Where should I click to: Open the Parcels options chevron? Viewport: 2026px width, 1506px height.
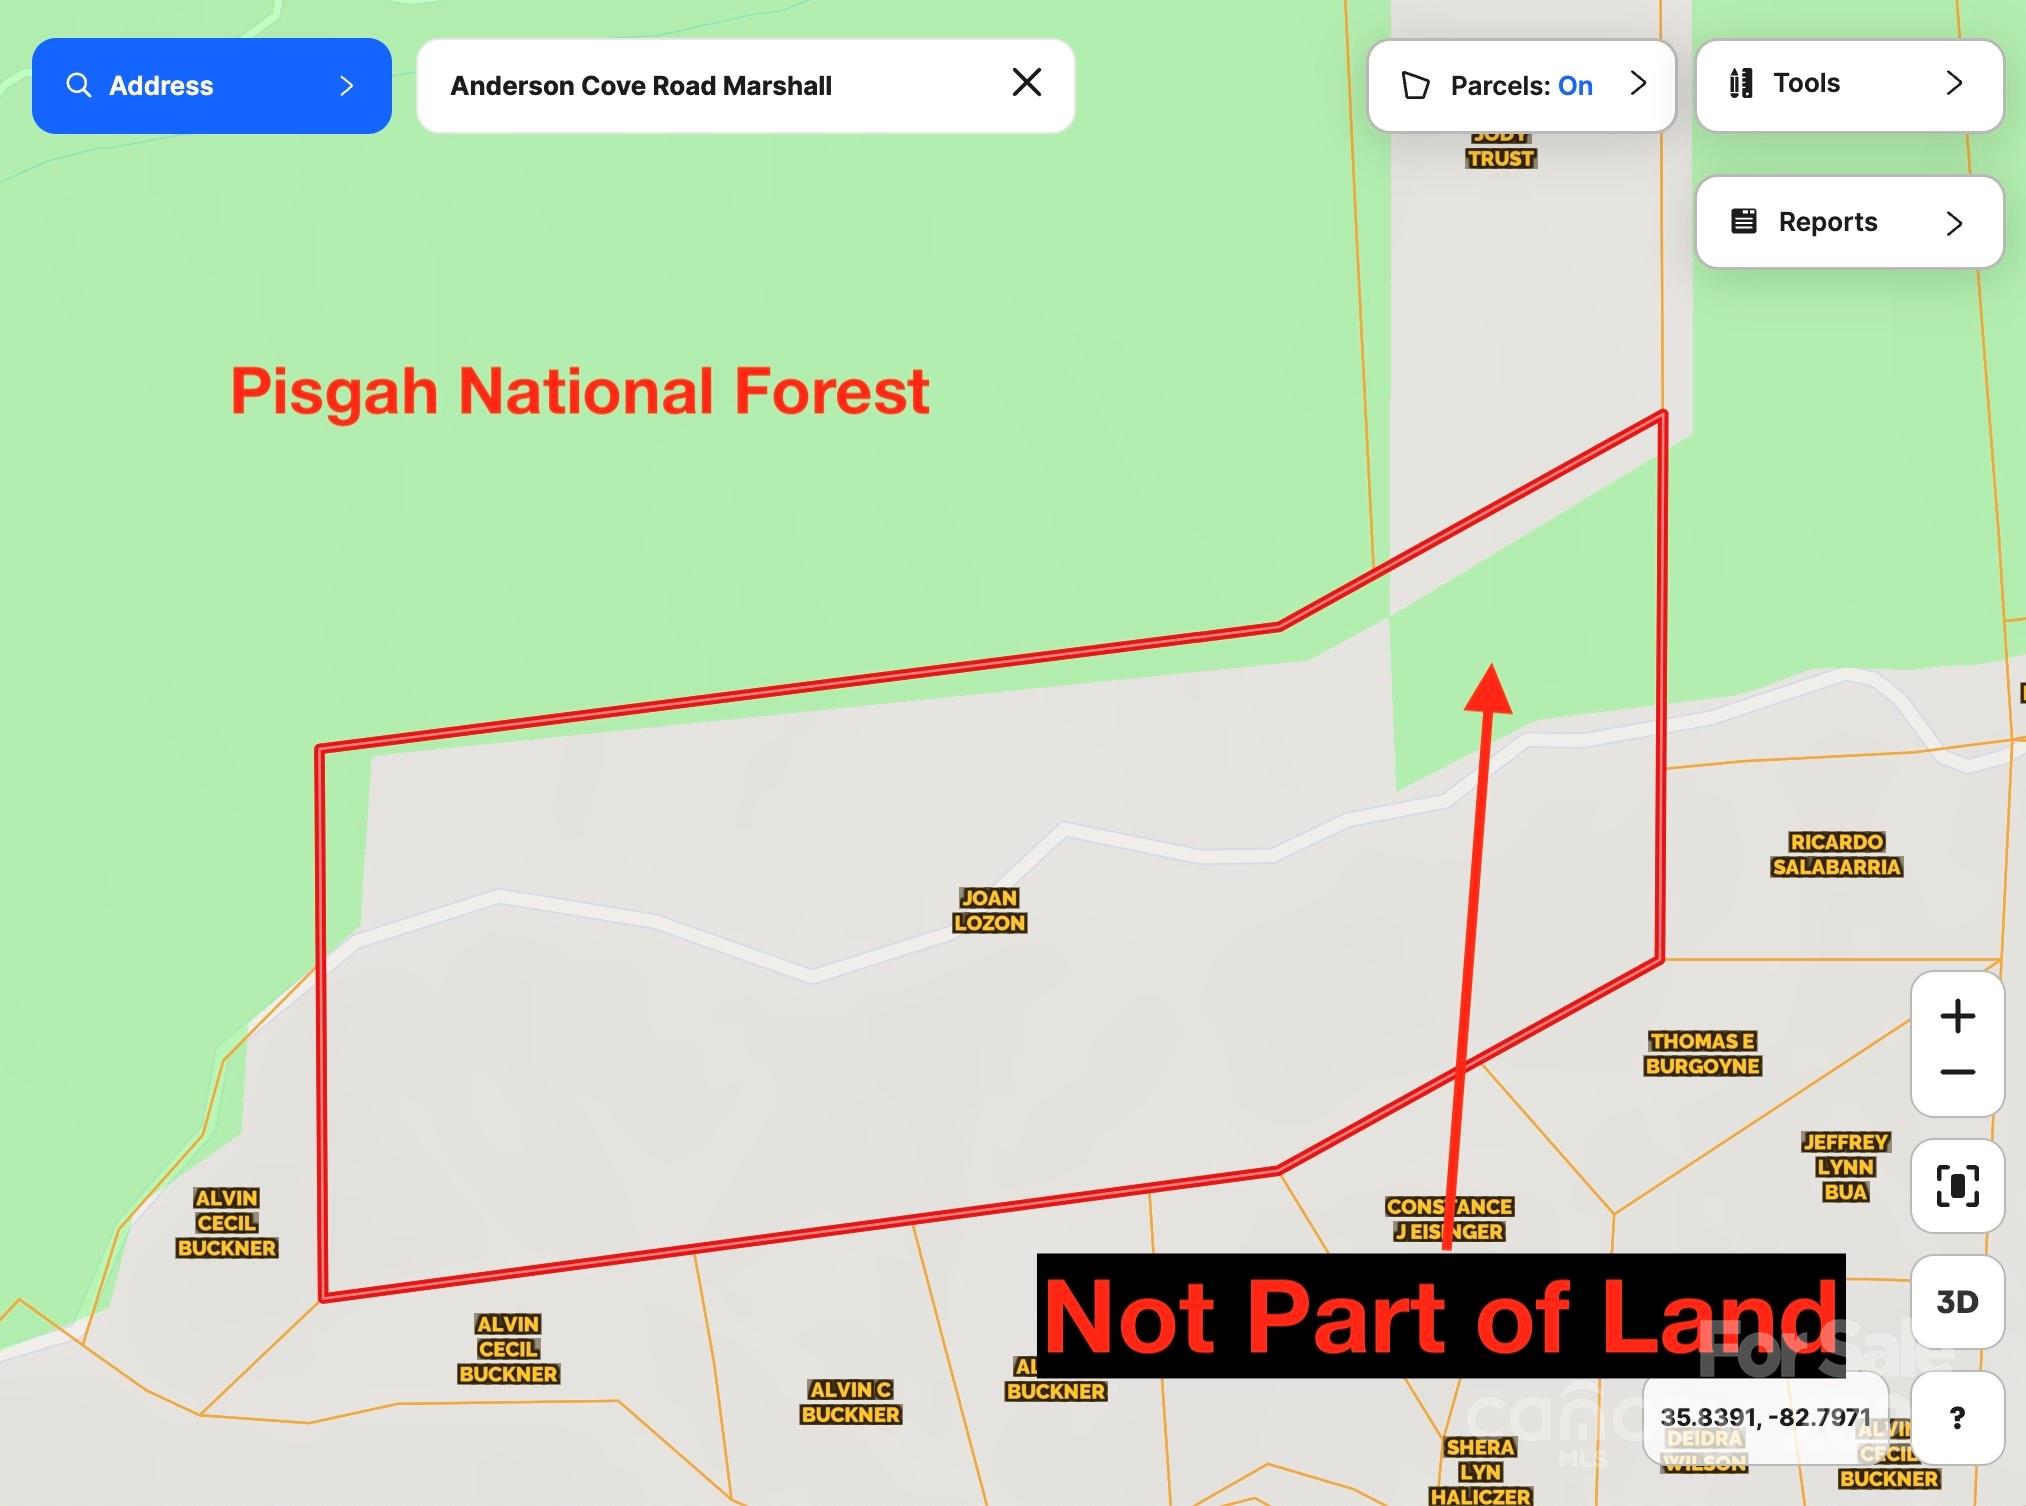[1638, 83]
